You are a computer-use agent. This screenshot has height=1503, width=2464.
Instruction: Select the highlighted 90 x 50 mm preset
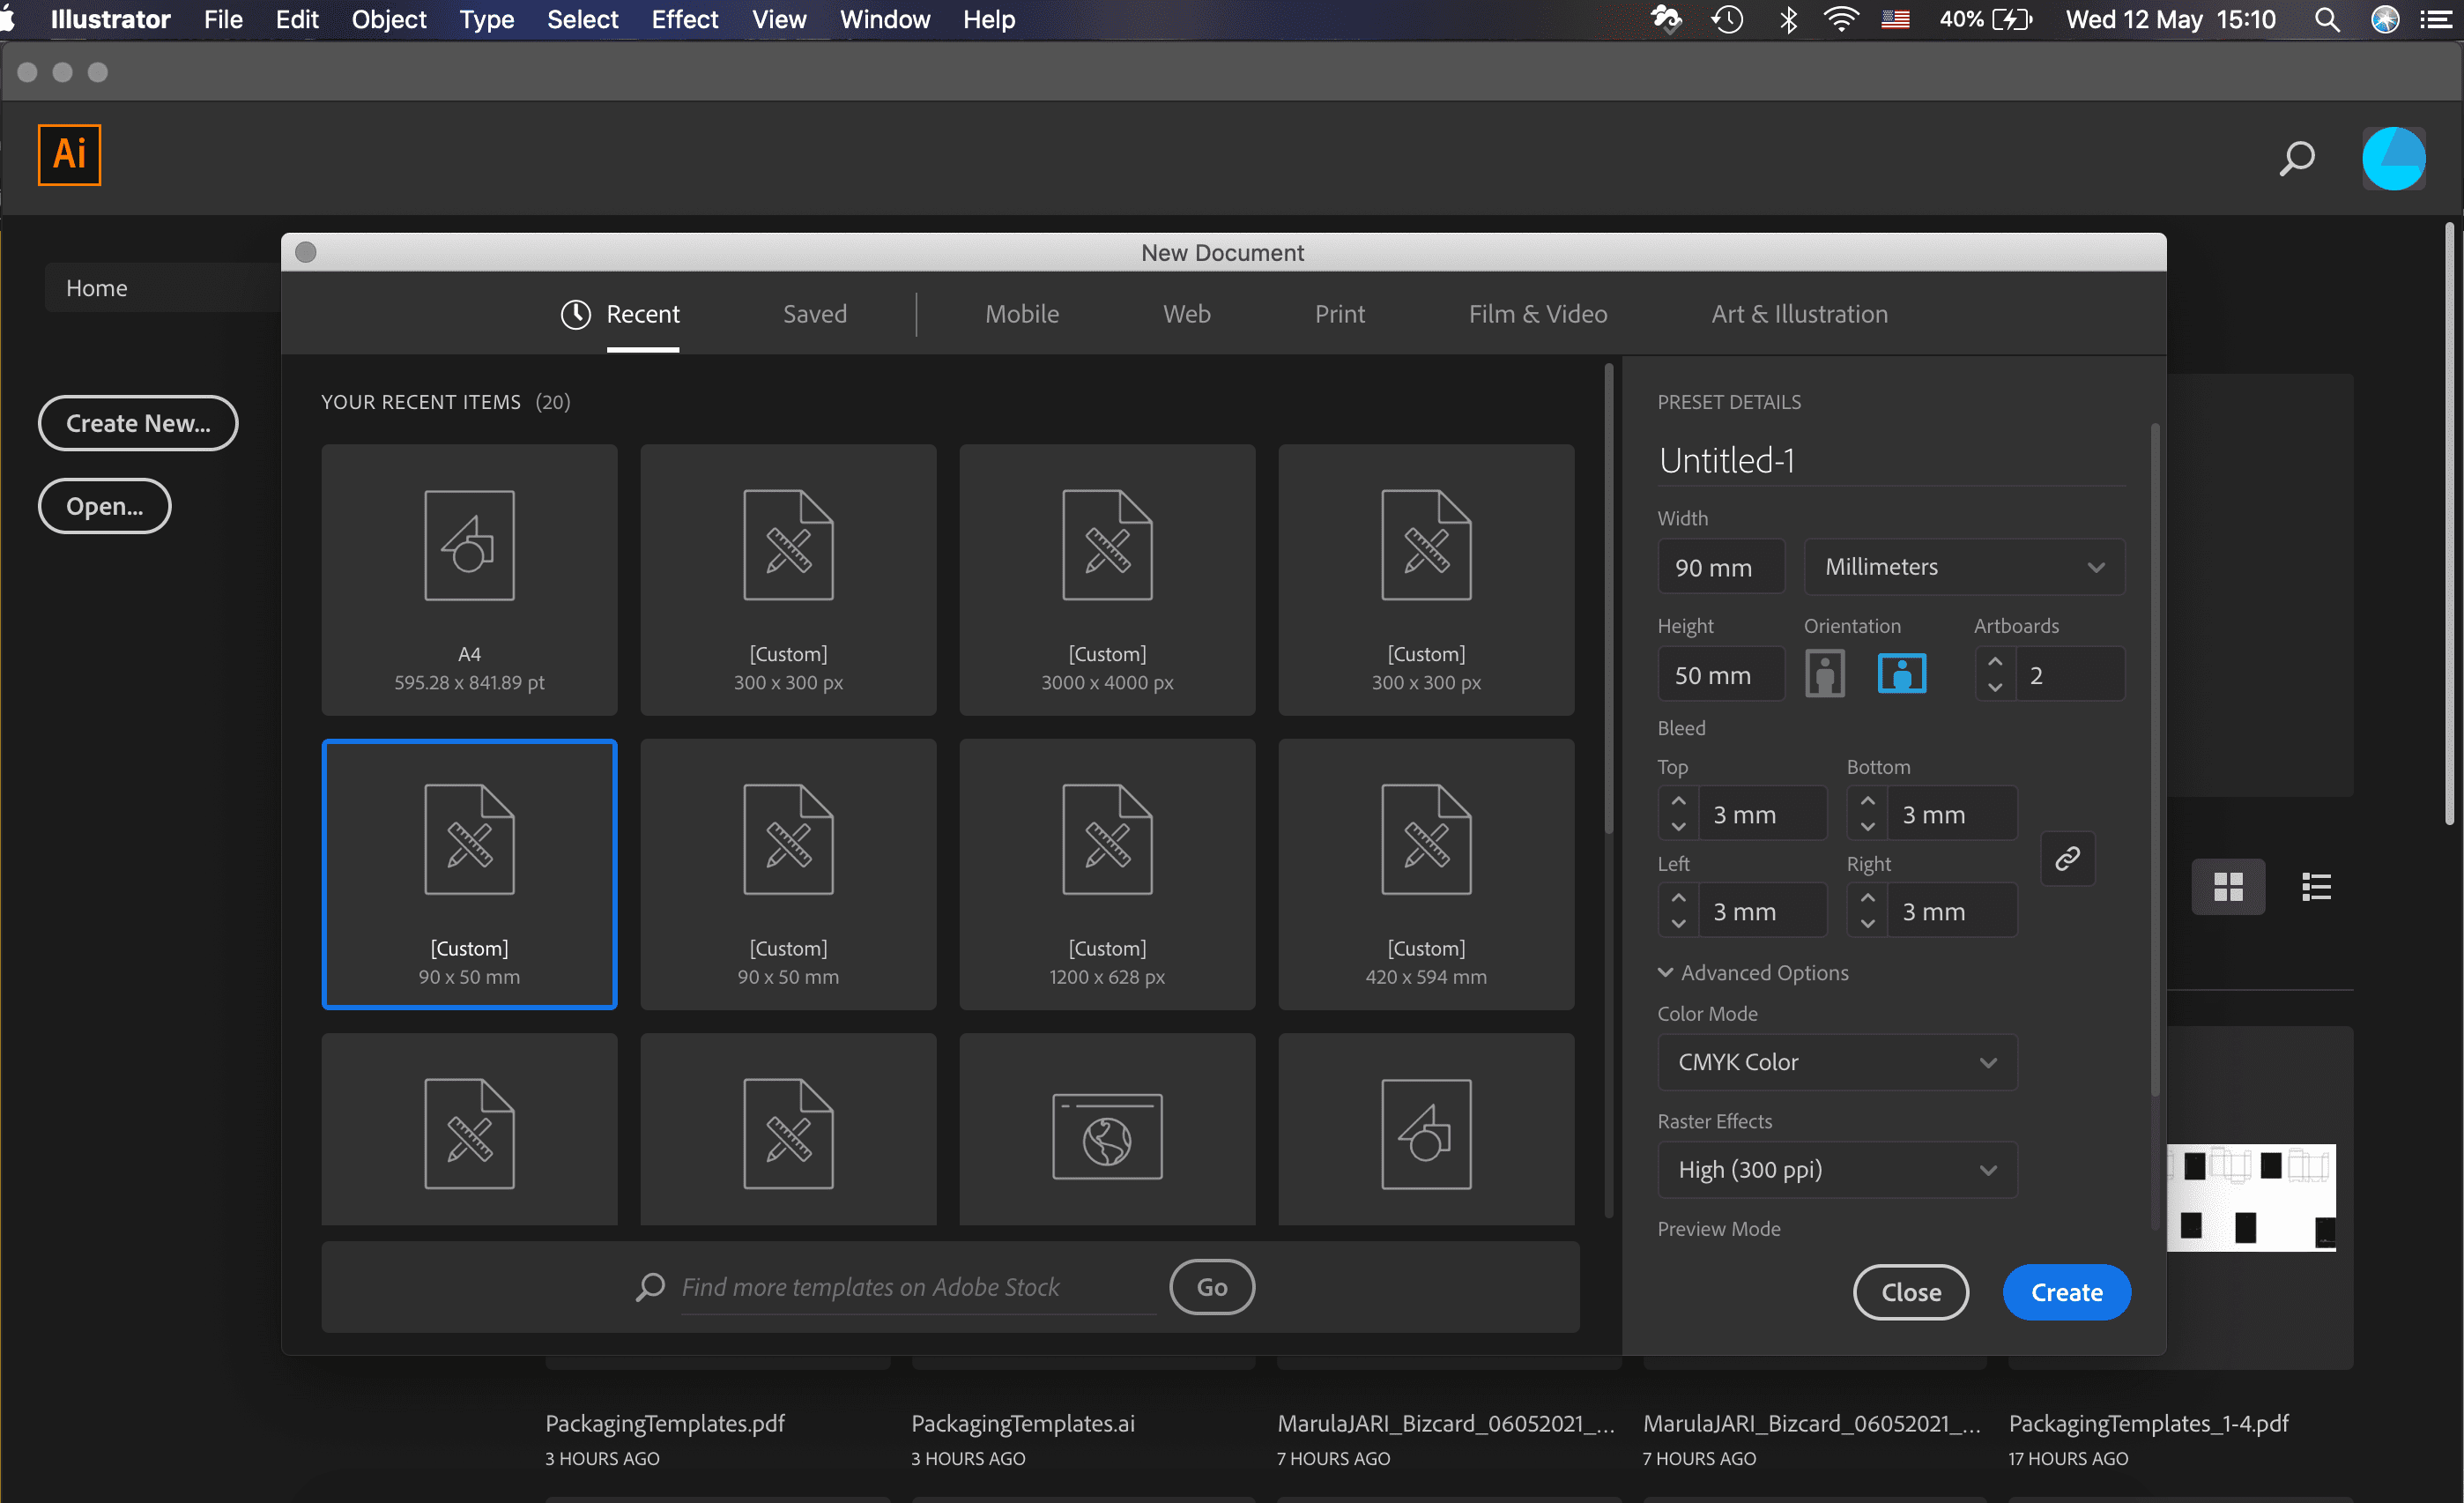pos(469,874)
